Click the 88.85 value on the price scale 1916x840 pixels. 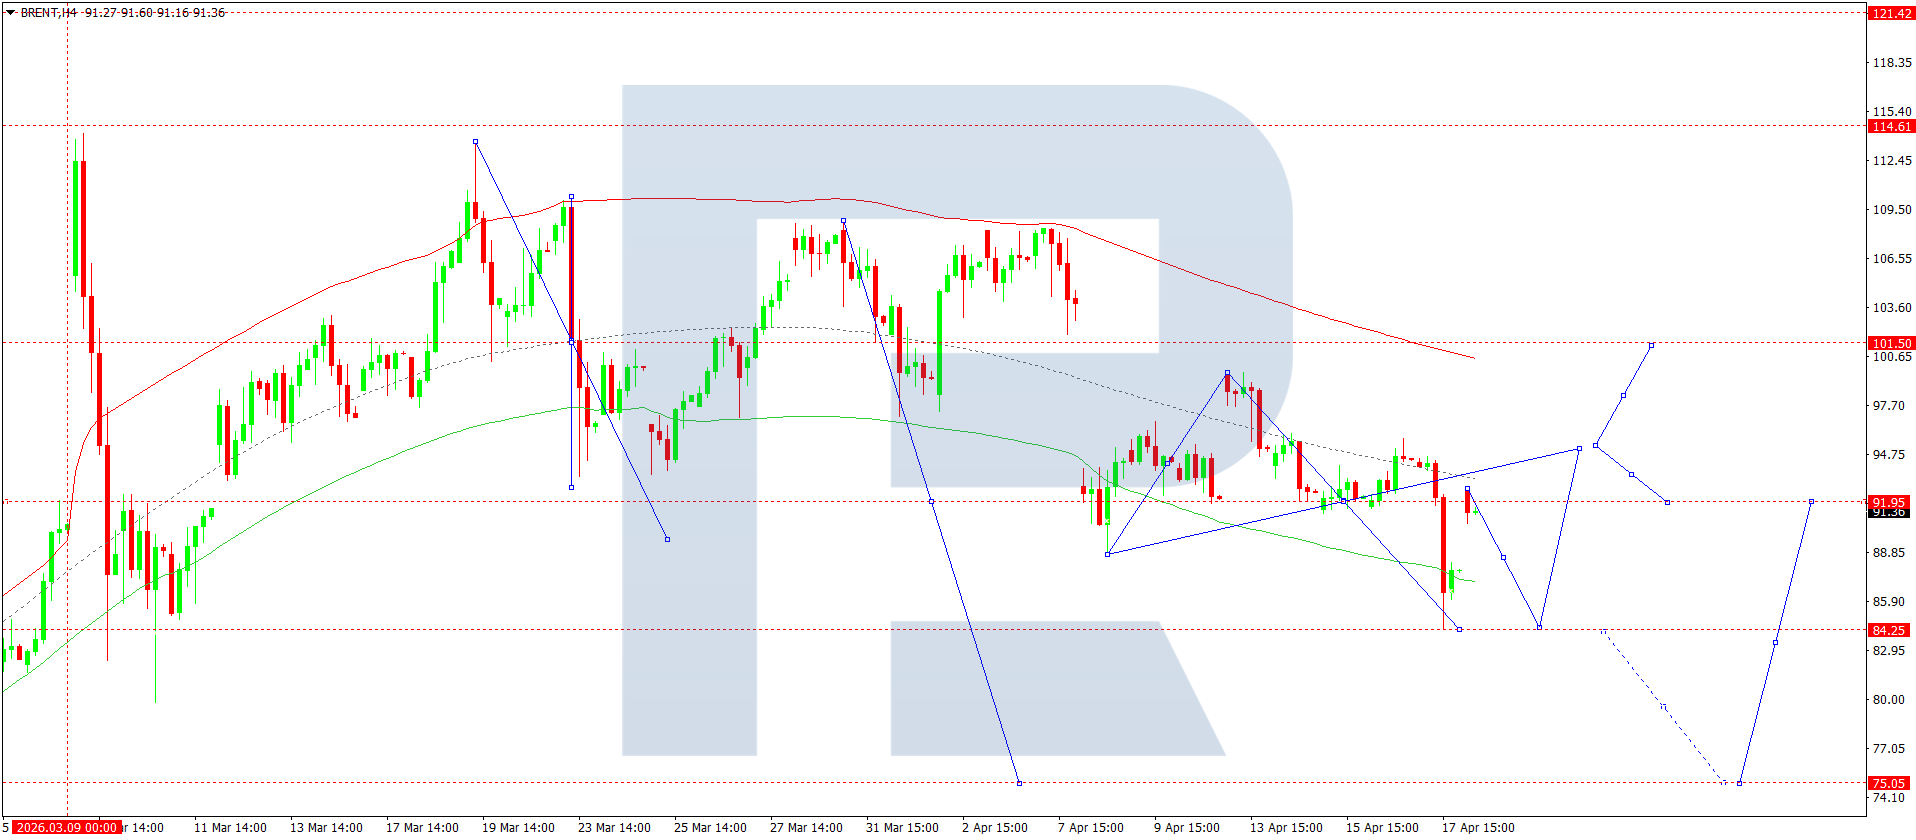(x=1891, y=553)
